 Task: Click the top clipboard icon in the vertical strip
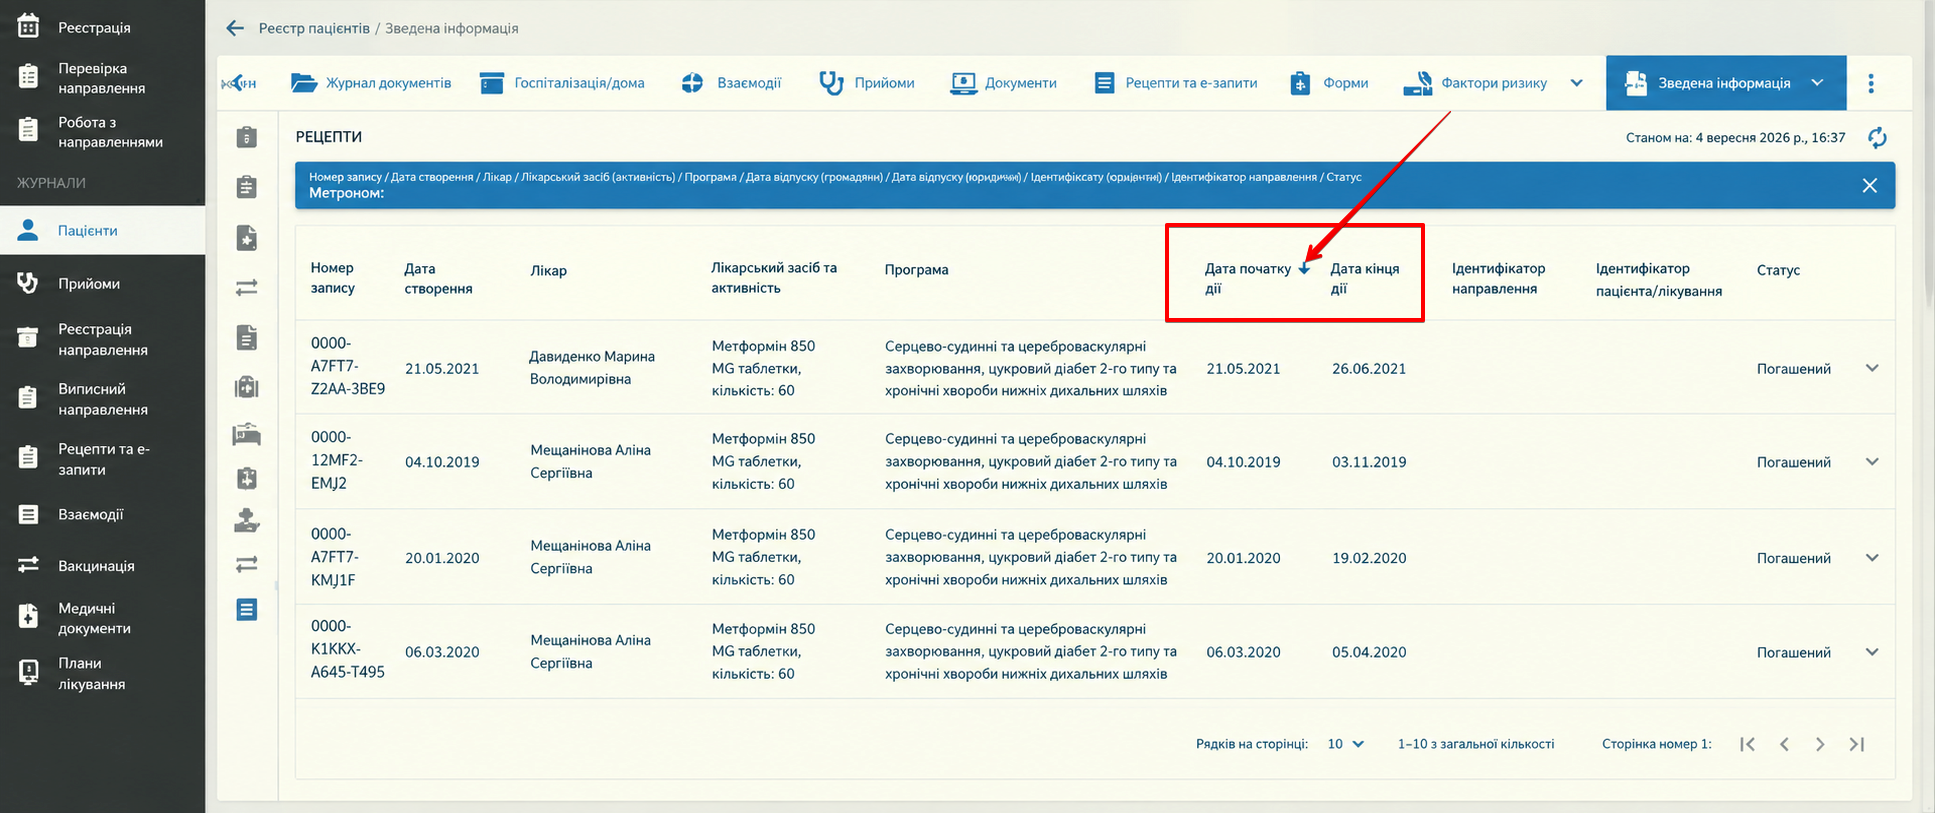[x=247, y=137]
